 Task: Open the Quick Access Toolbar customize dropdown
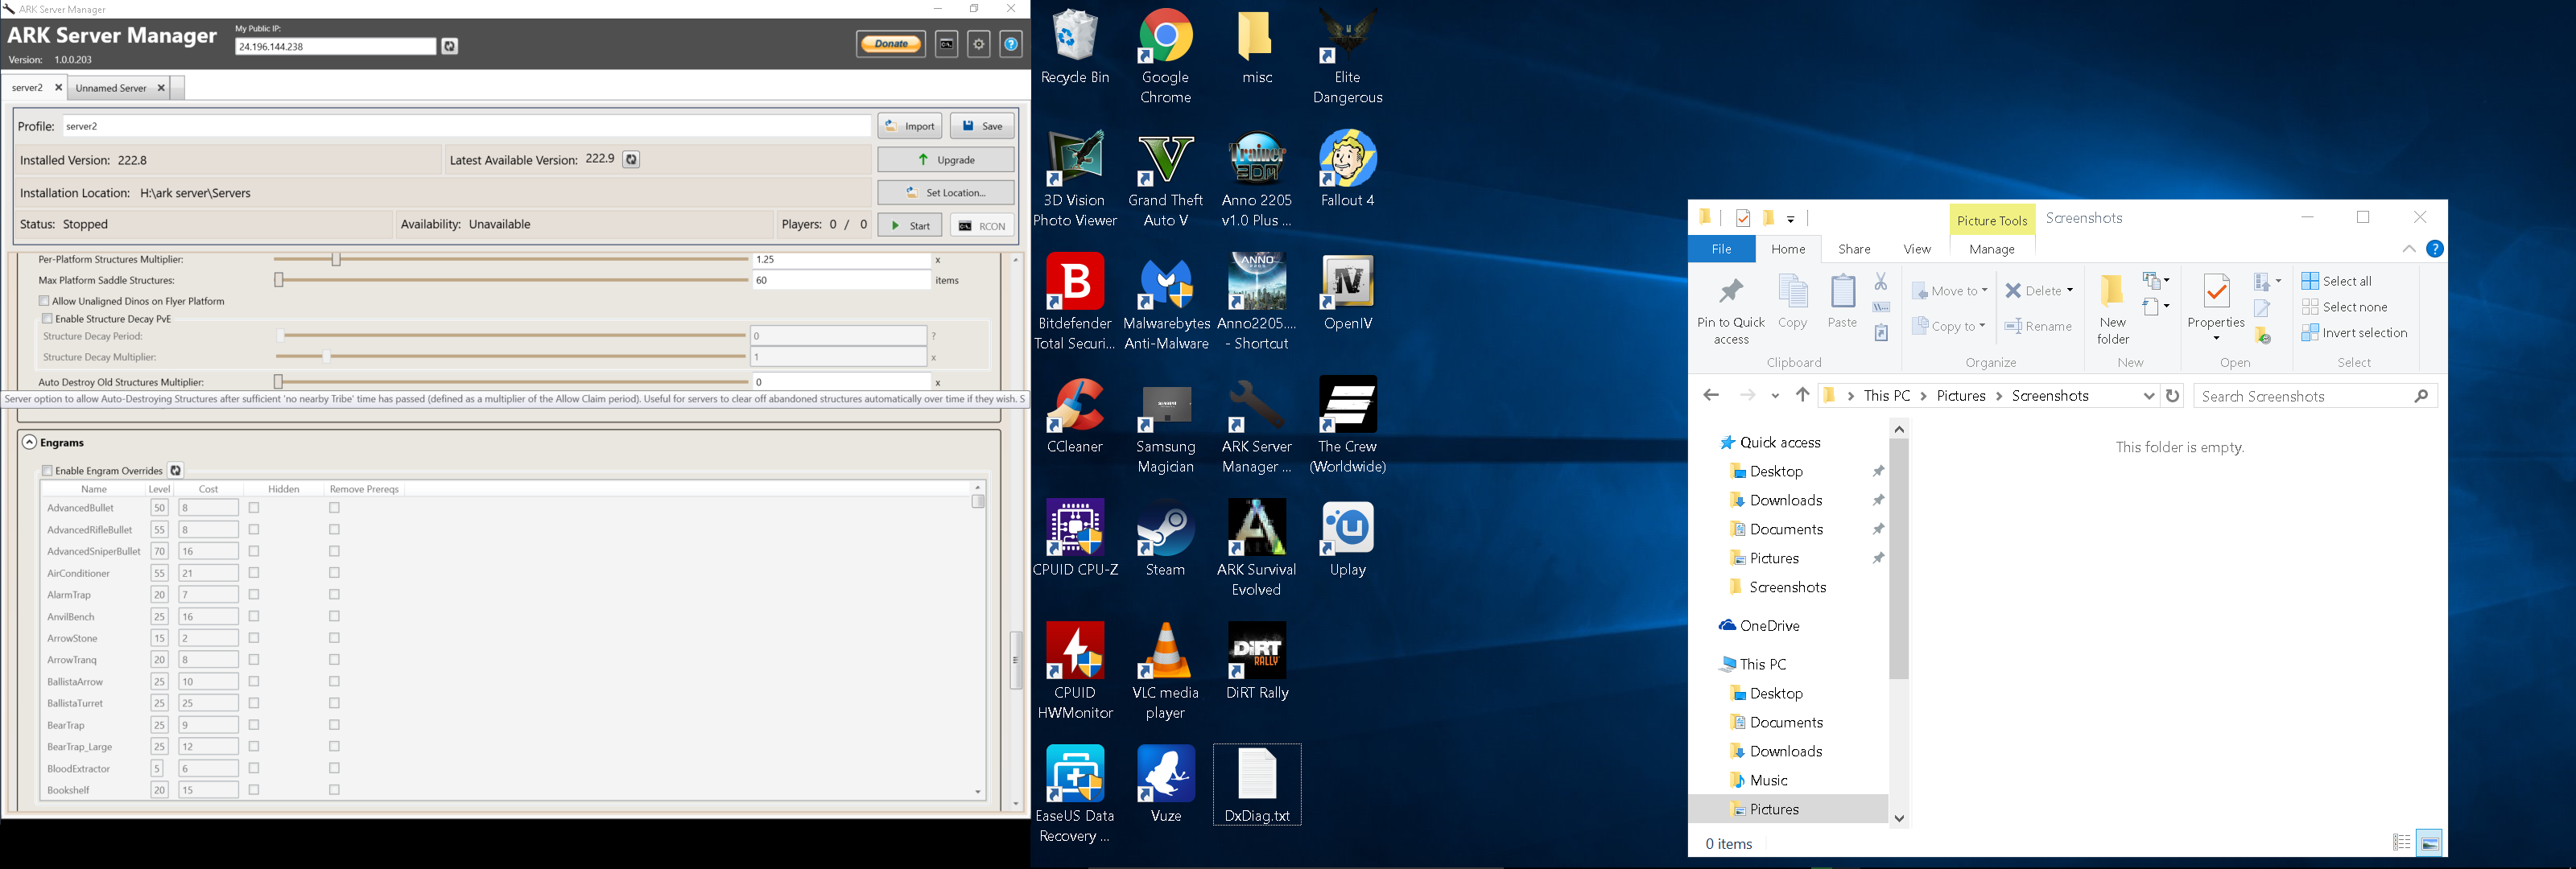pos(1791,219)
